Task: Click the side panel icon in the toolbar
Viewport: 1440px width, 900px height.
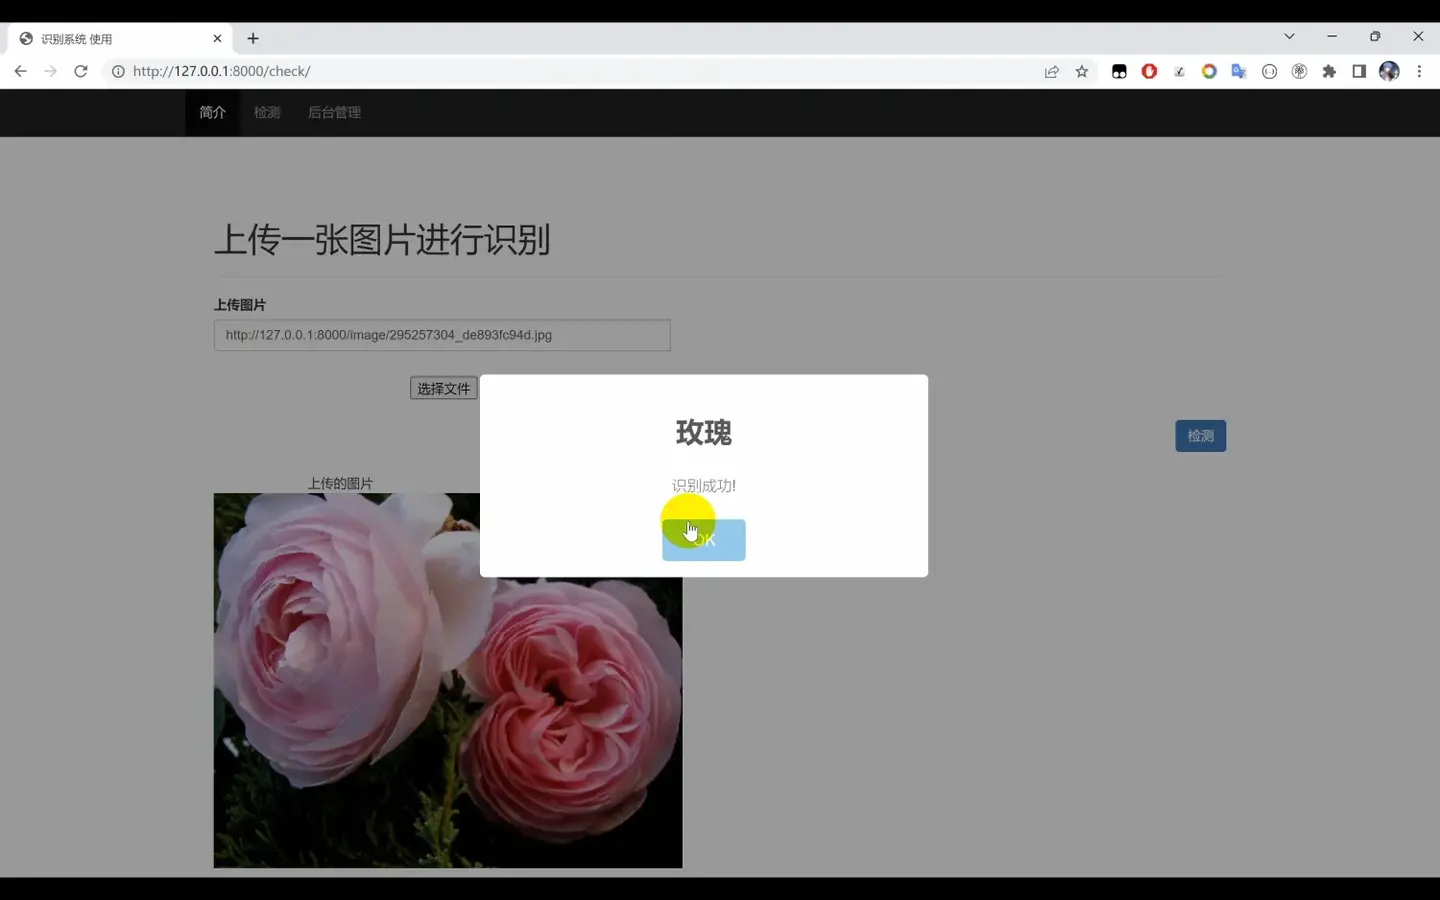Action: [1359, 71]
